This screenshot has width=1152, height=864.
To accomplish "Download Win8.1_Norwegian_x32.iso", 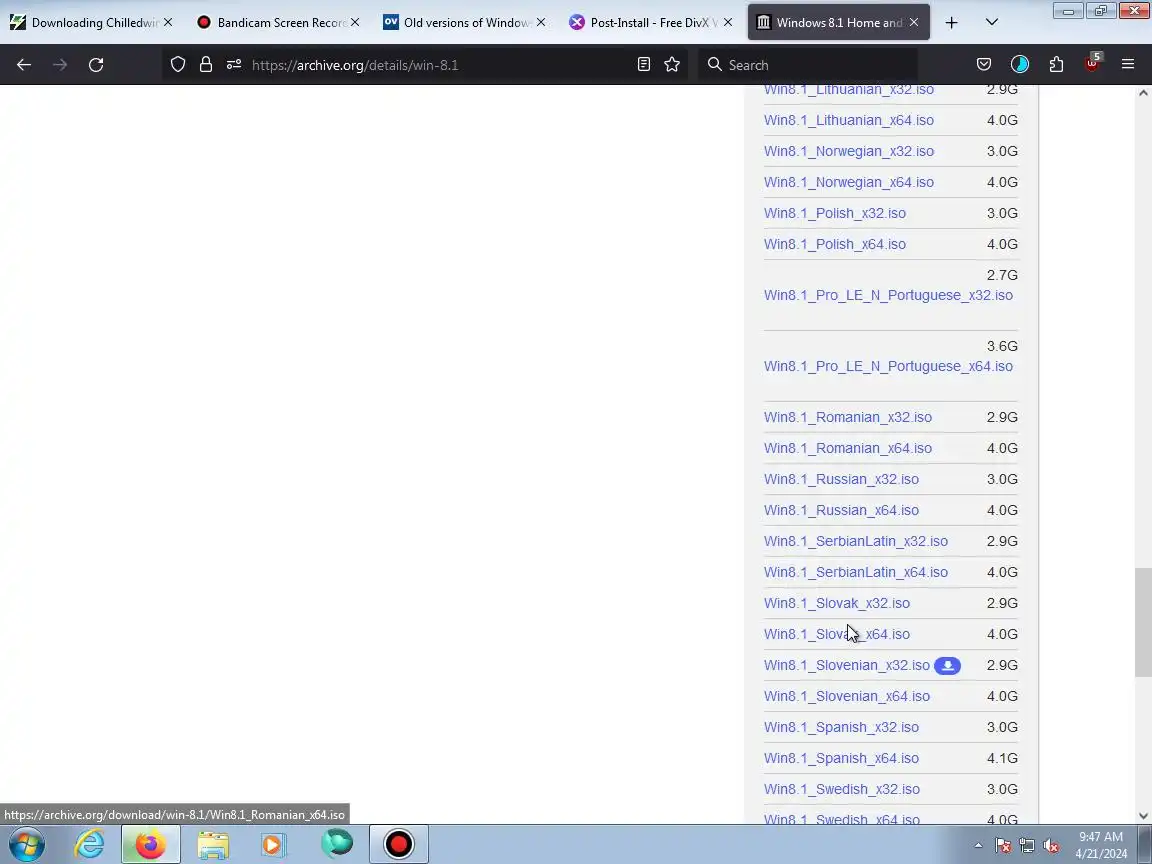I will [x=849, y=151].
